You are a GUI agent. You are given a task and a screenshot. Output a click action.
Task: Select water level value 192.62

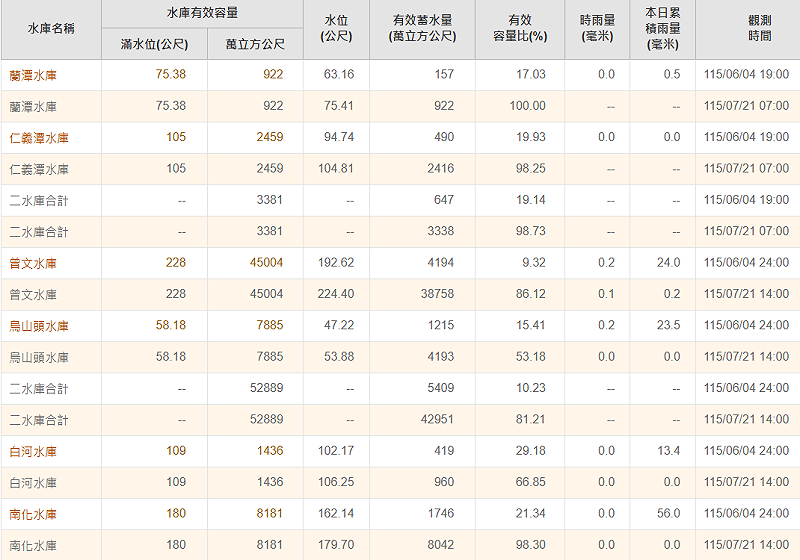(x=336, y=263)
